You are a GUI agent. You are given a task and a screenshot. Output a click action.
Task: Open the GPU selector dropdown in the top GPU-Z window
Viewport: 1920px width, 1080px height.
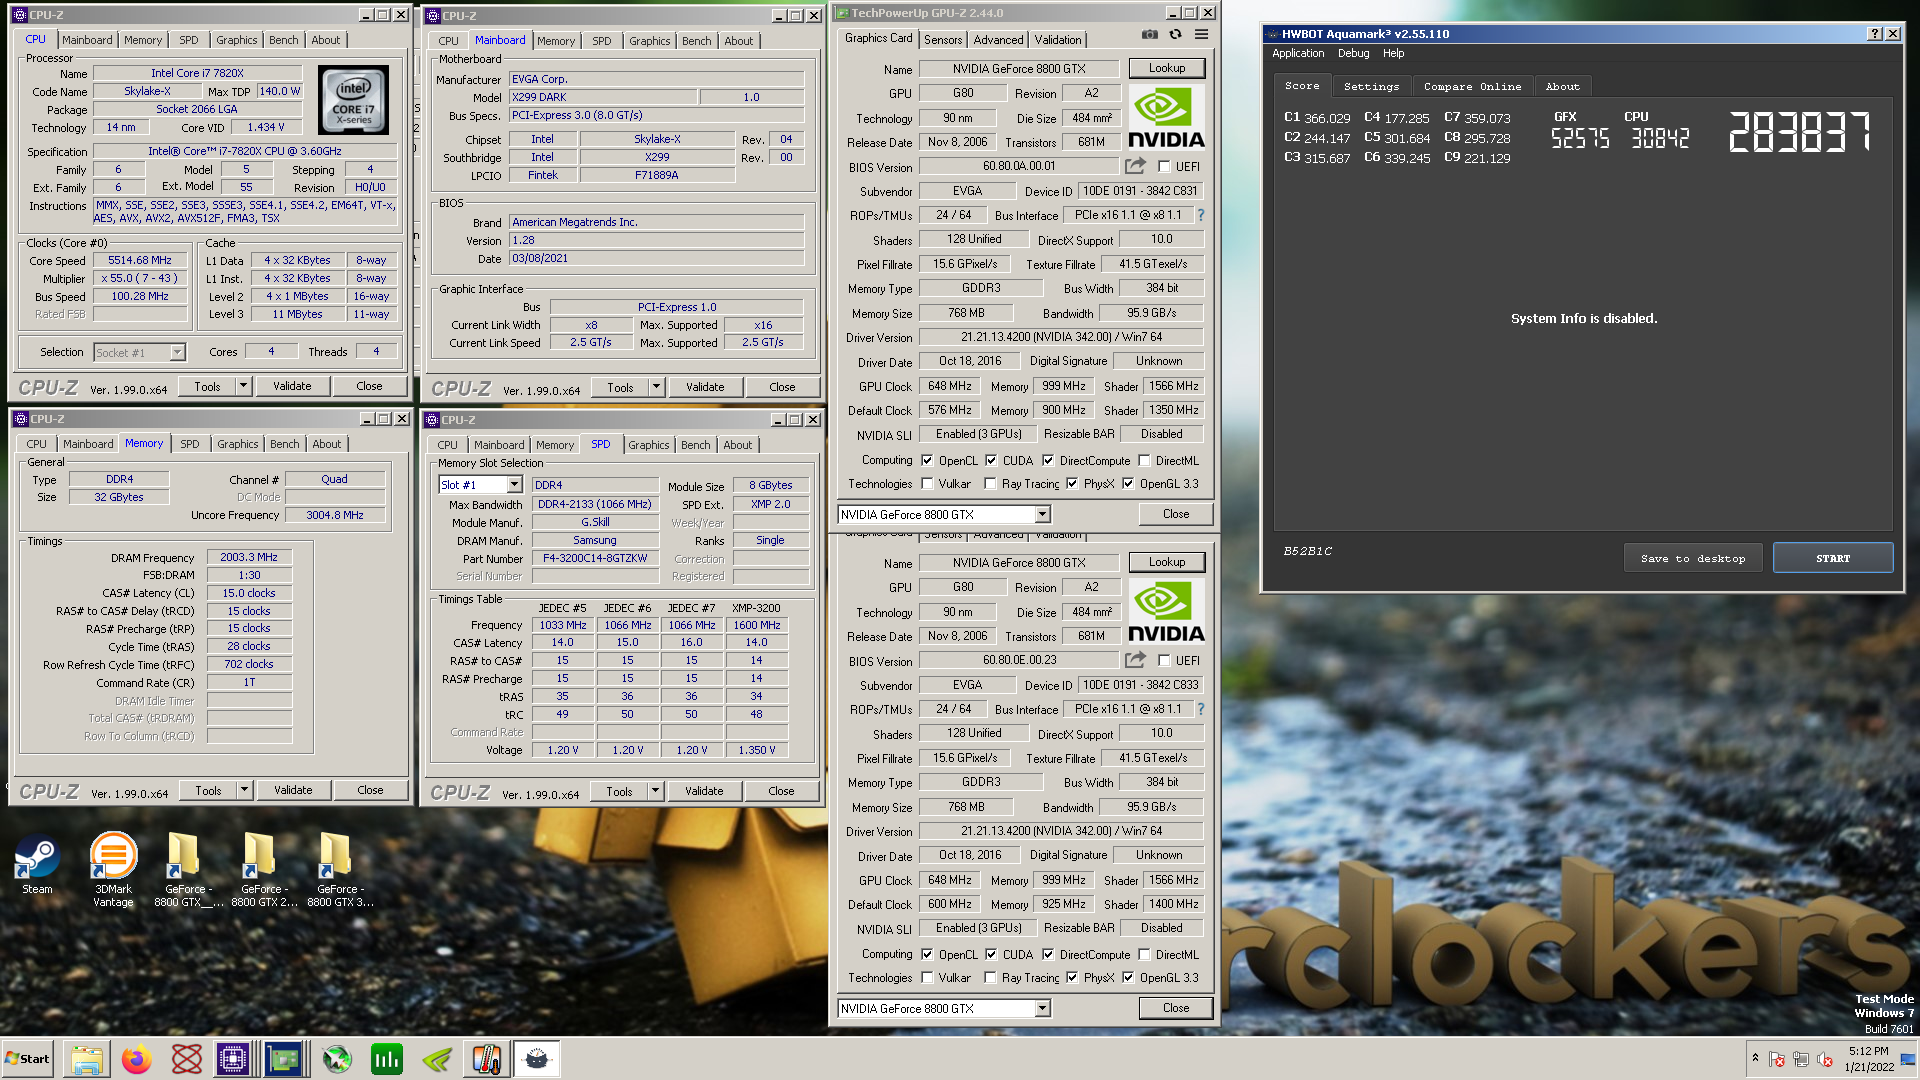coord(1042,514)
